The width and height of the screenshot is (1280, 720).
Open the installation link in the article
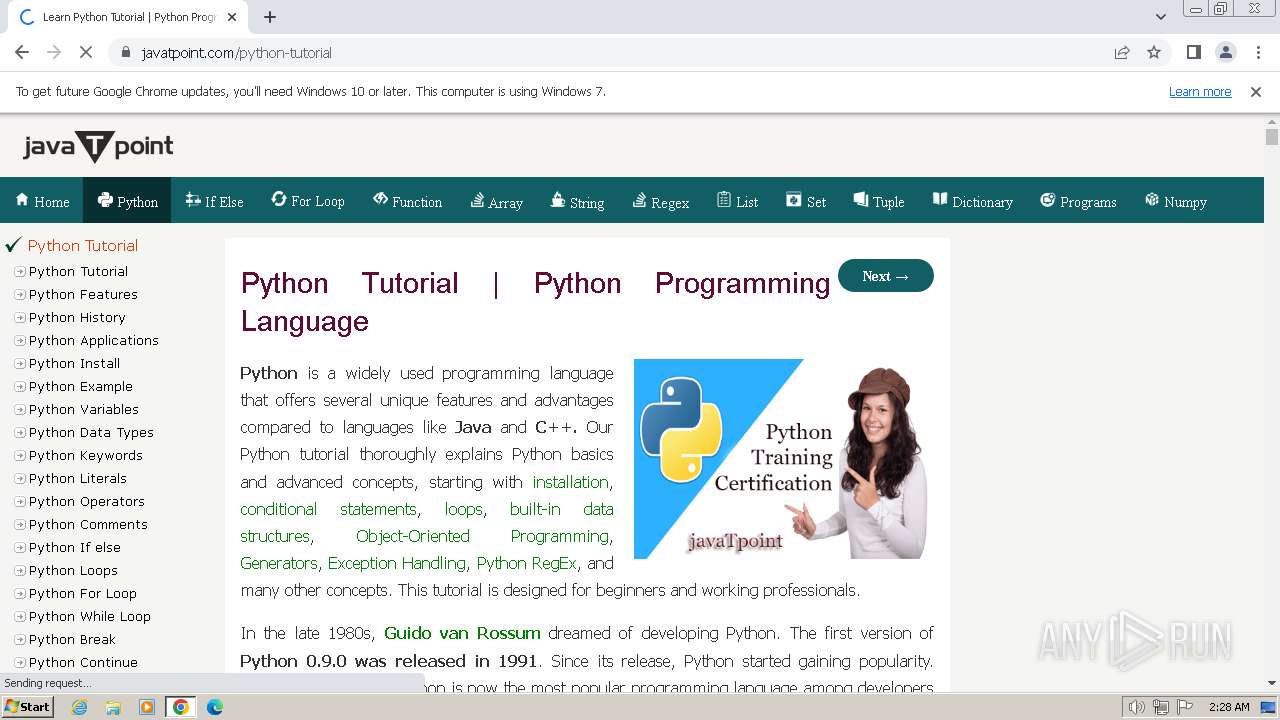coord(571,482)
